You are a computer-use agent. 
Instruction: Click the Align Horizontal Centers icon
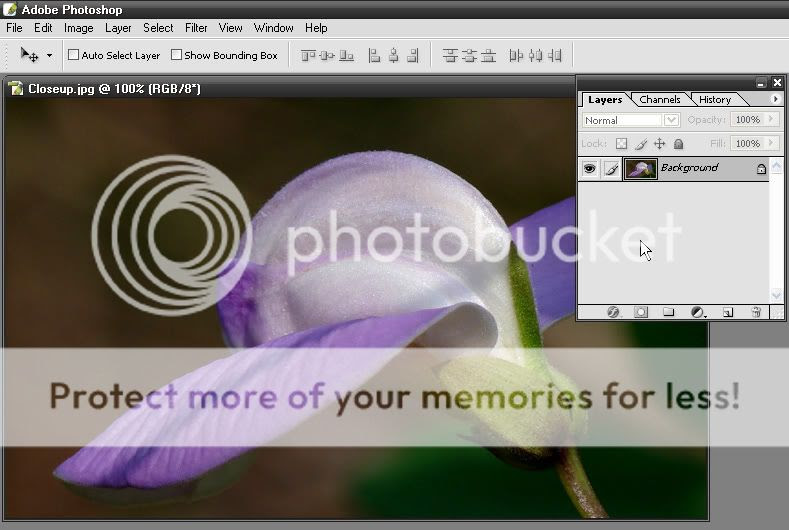pos(393,55)
